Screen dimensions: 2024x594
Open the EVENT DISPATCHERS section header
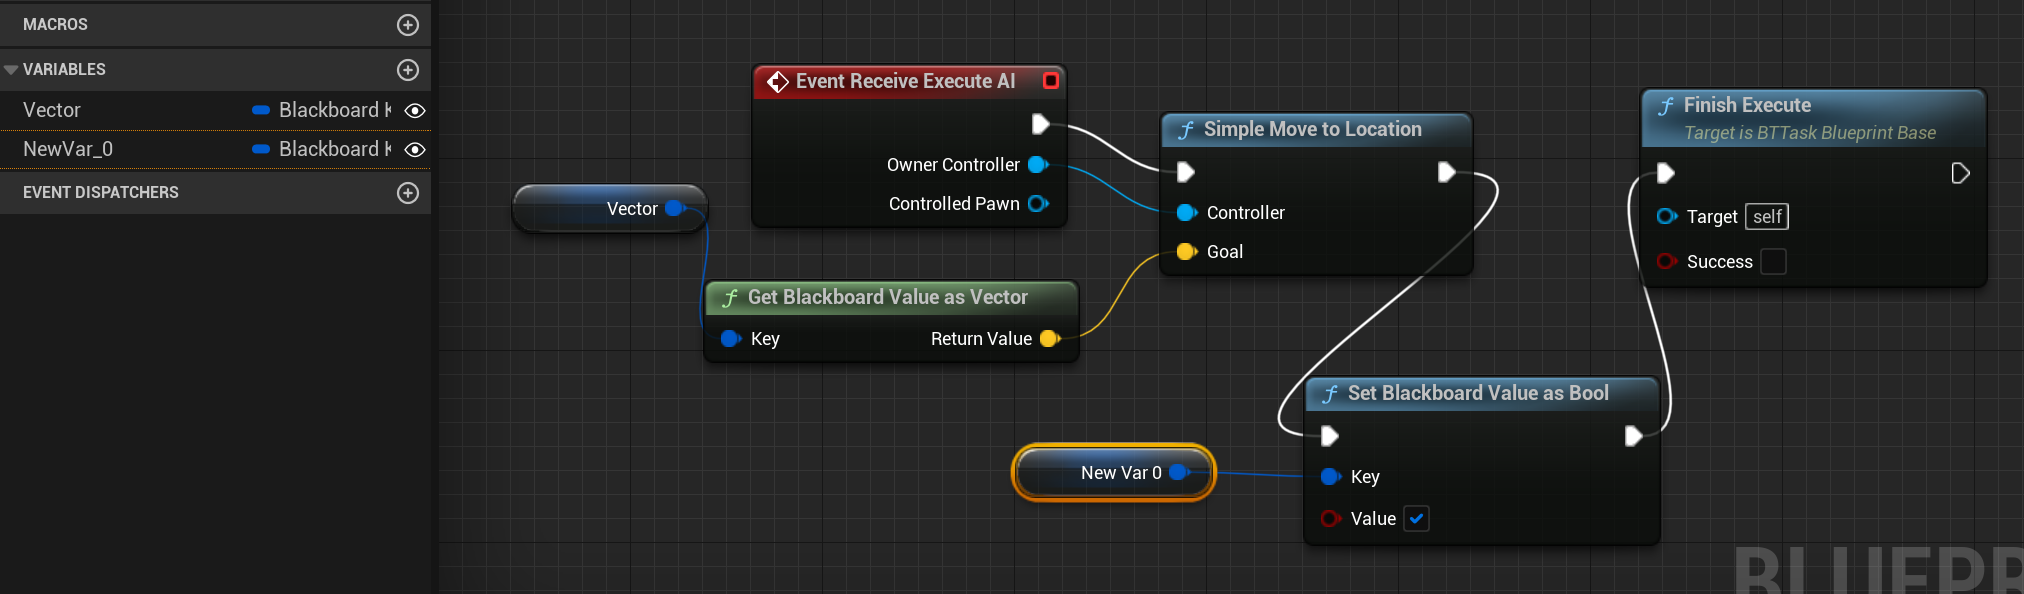(x=215, y=193)
